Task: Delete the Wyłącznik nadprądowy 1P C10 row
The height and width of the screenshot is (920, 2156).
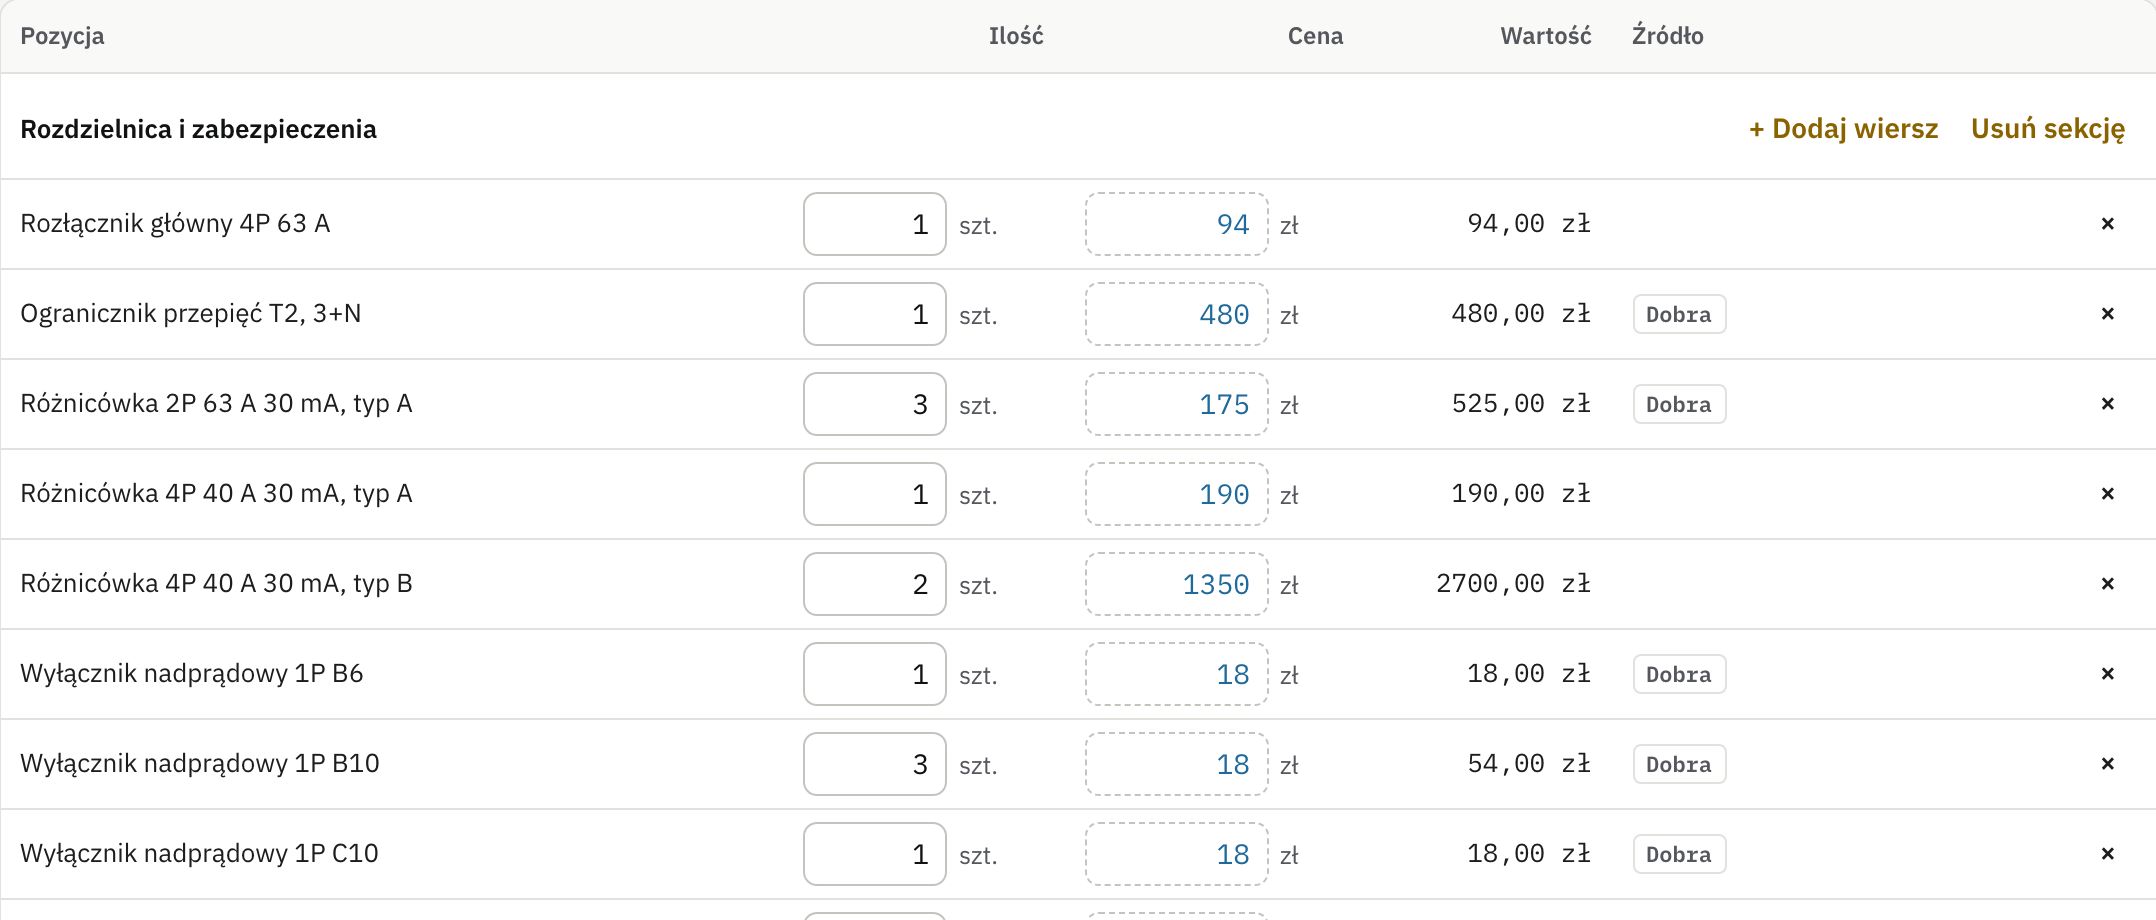Action: 2107,854
